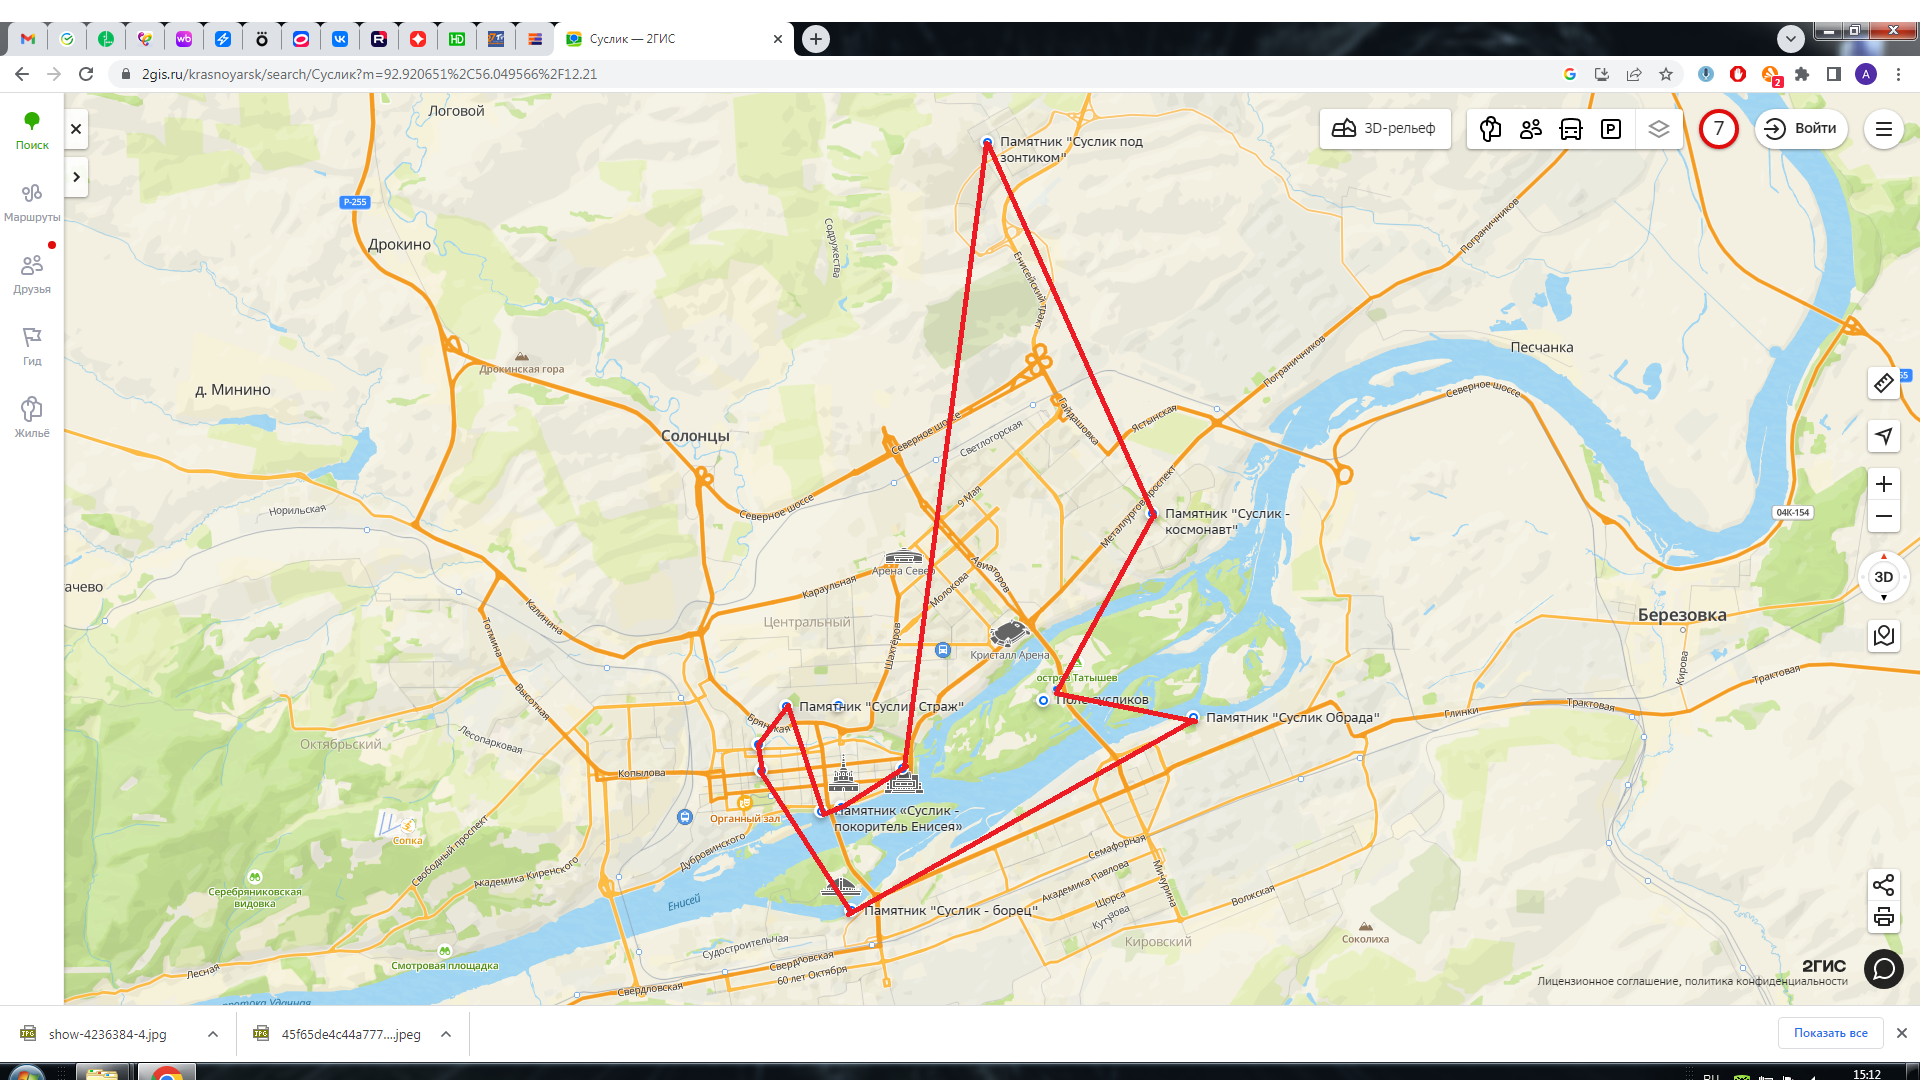Click the Памятник "Суслик - борец" label

[x=951, y=911]
